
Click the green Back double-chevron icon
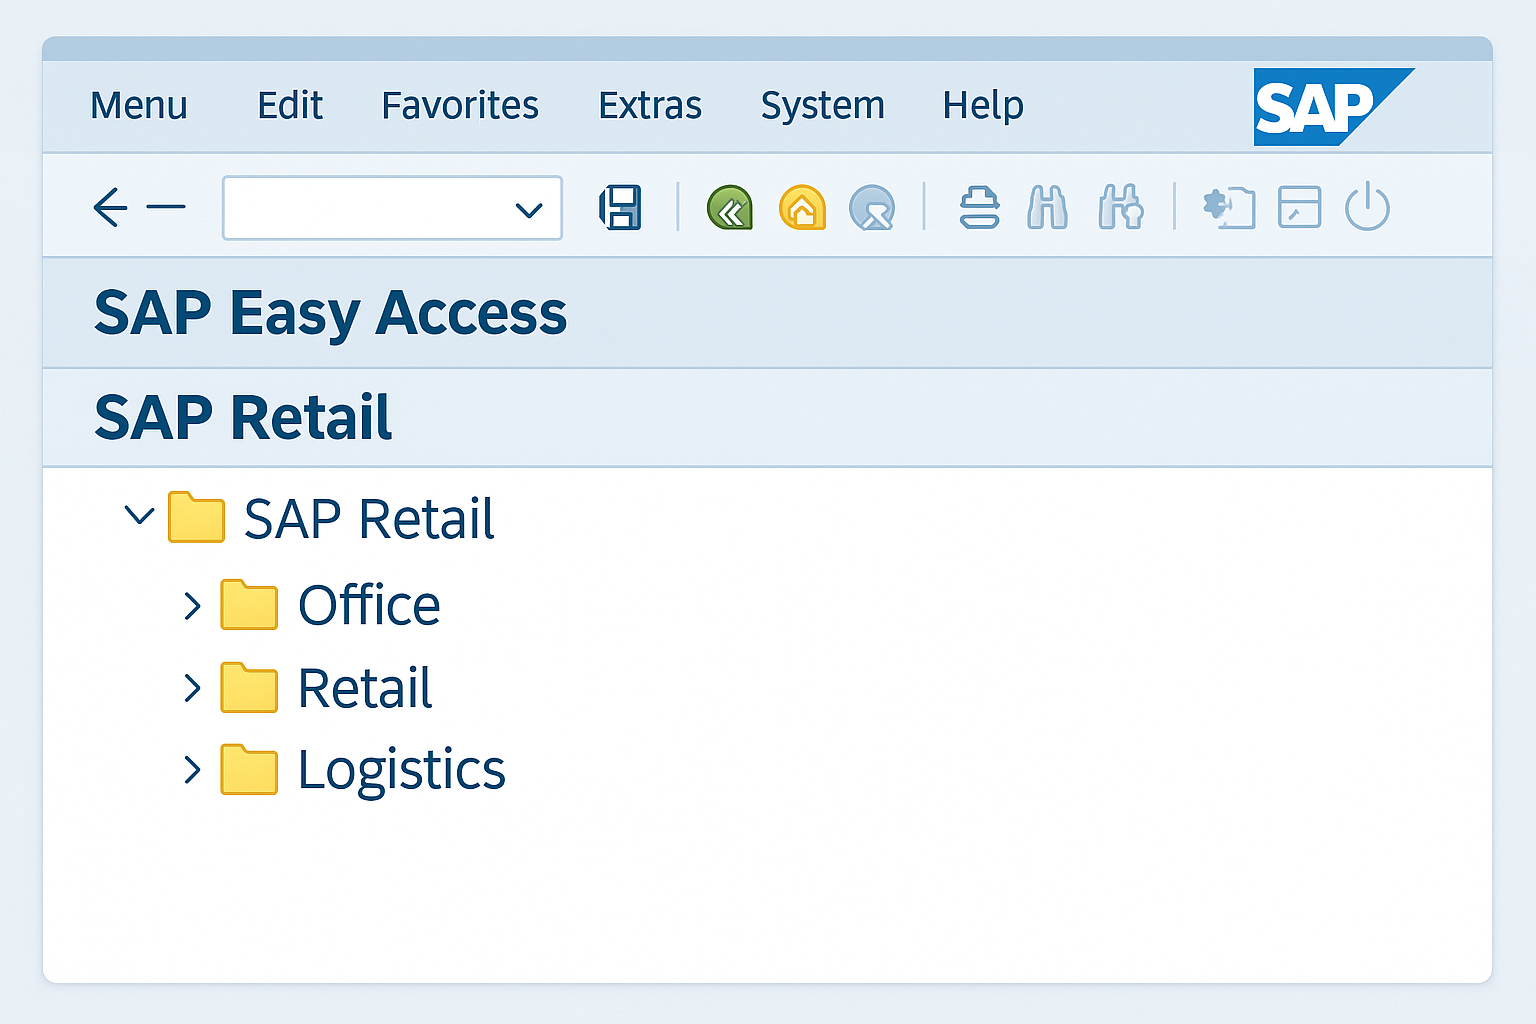click(730, 208)
